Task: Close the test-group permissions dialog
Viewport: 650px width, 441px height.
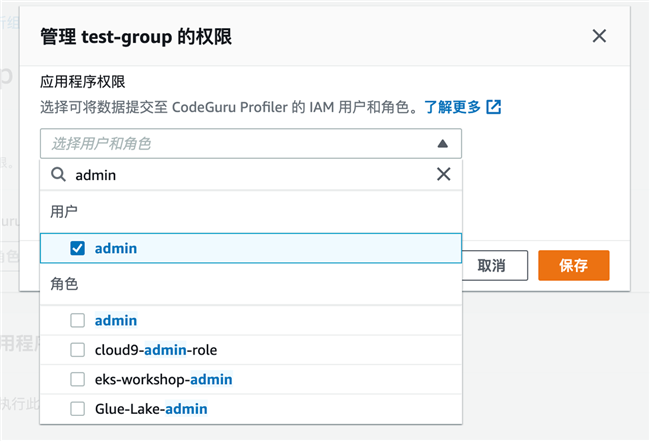Action: 599,36
